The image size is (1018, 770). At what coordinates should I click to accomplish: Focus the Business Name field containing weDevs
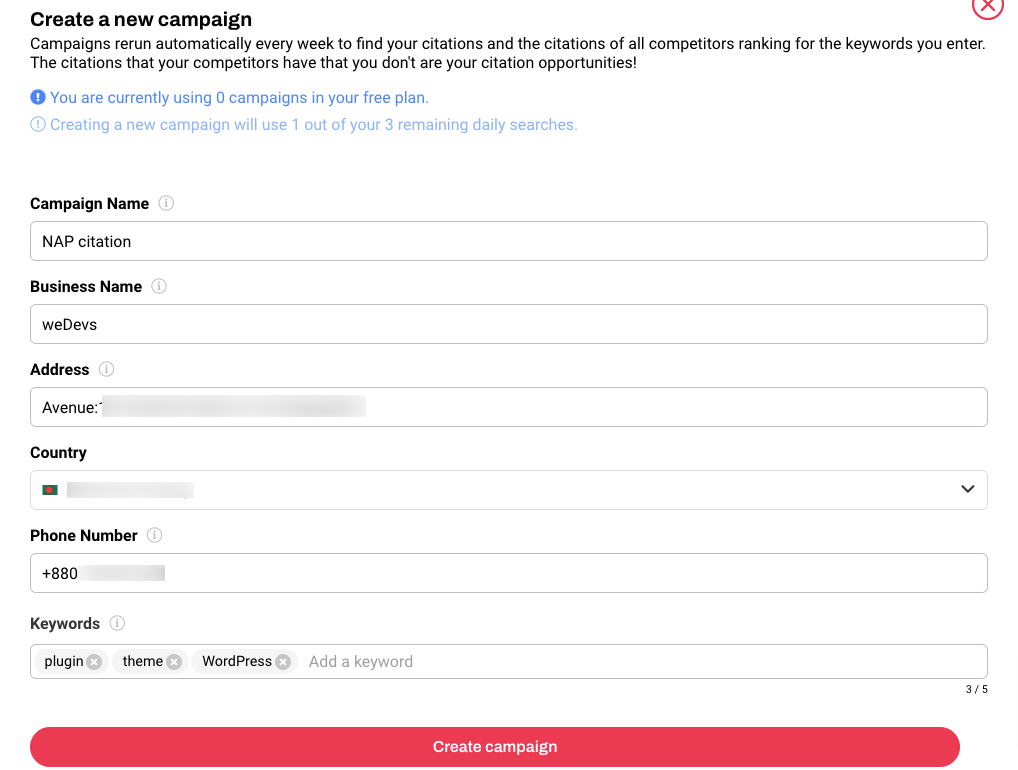coord(508,324)
